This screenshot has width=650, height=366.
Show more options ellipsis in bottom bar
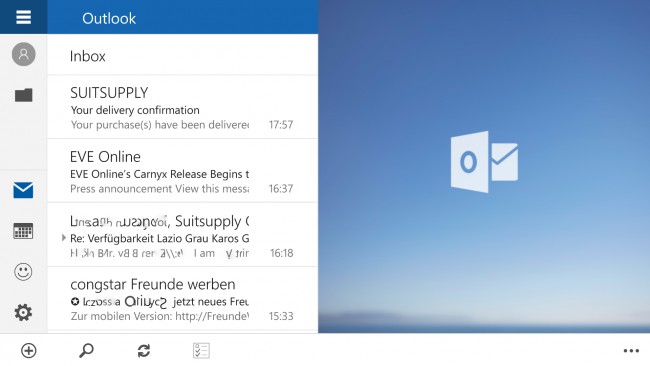click(631, 351)
